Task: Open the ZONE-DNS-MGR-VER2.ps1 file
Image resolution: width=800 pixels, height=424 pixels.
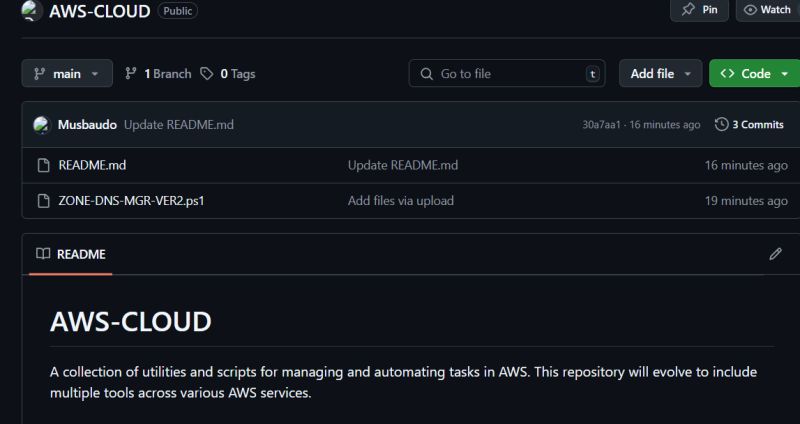Action: click(131, 201)
